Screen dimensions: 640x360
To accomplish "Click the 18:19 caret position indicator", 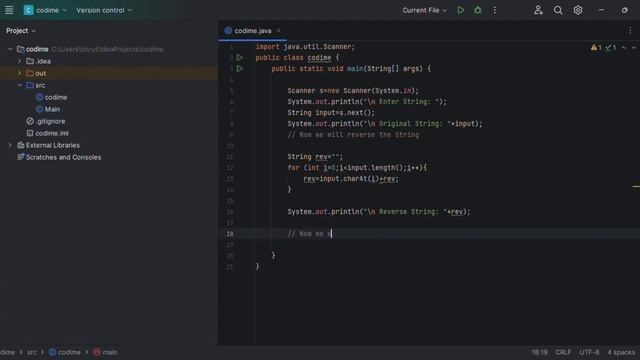I will [x=540, y=352].
